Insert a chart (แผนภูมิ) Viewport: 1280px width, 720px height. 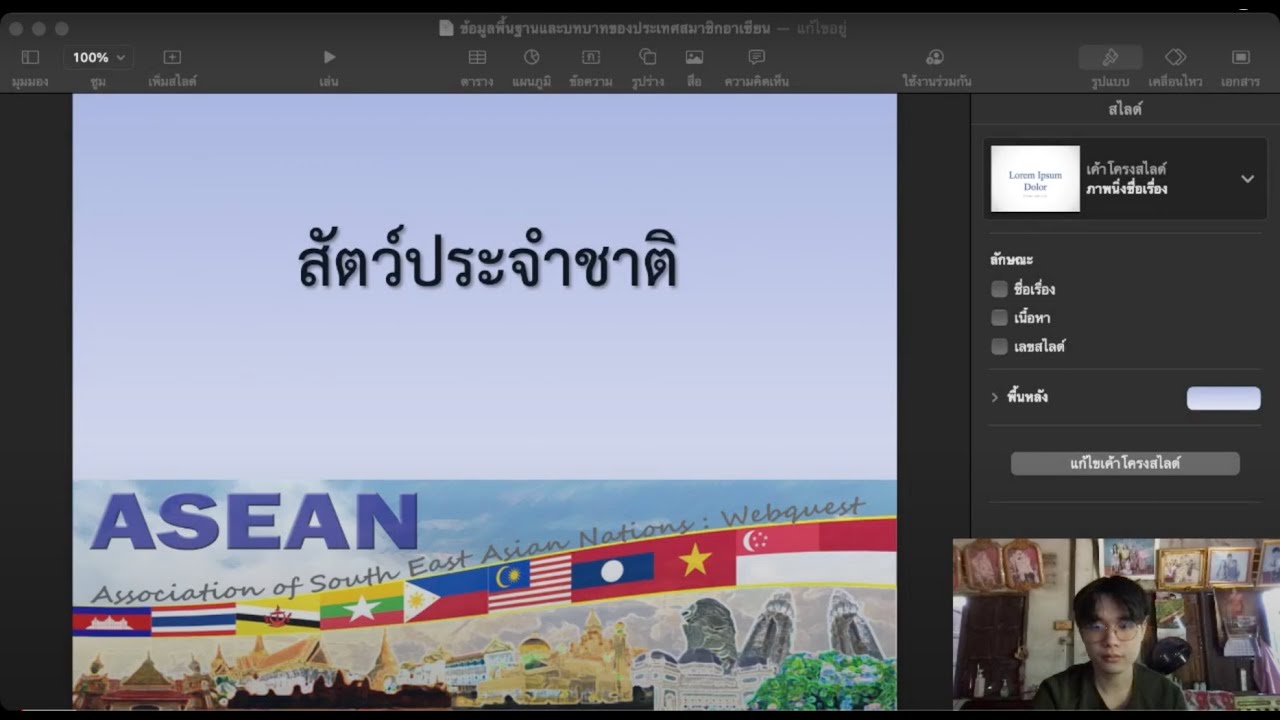point(532,58)
